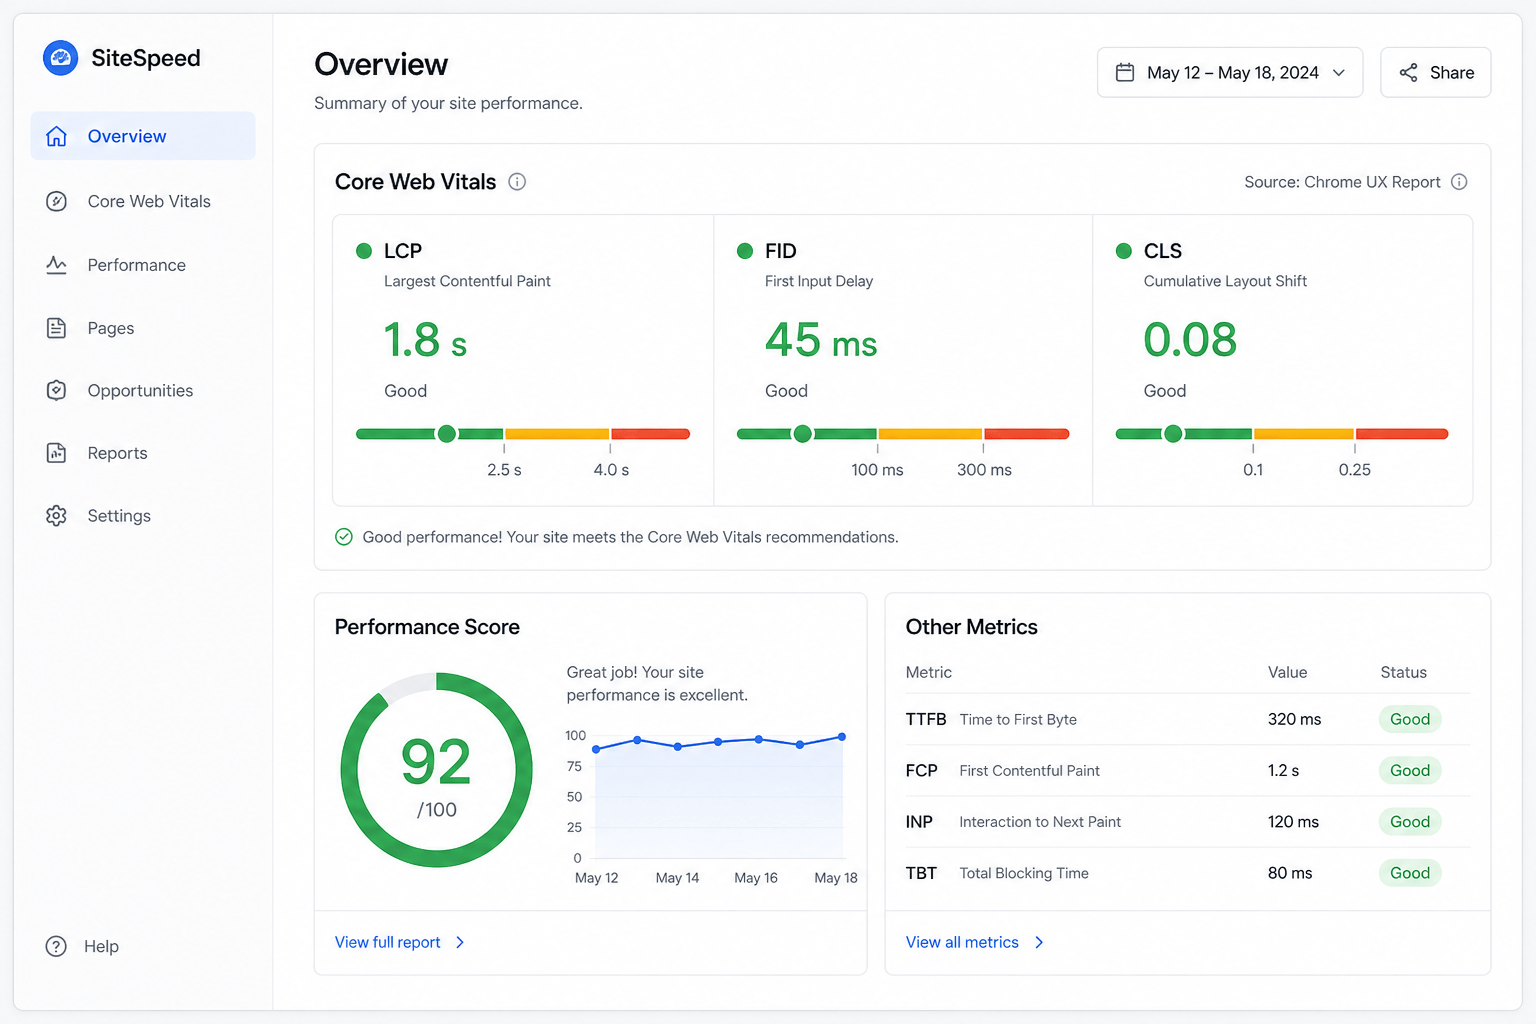This screenshot has width=1536, height=1024.
Task: Expand the View full report chevron arrow
Action: click(460, 942)
